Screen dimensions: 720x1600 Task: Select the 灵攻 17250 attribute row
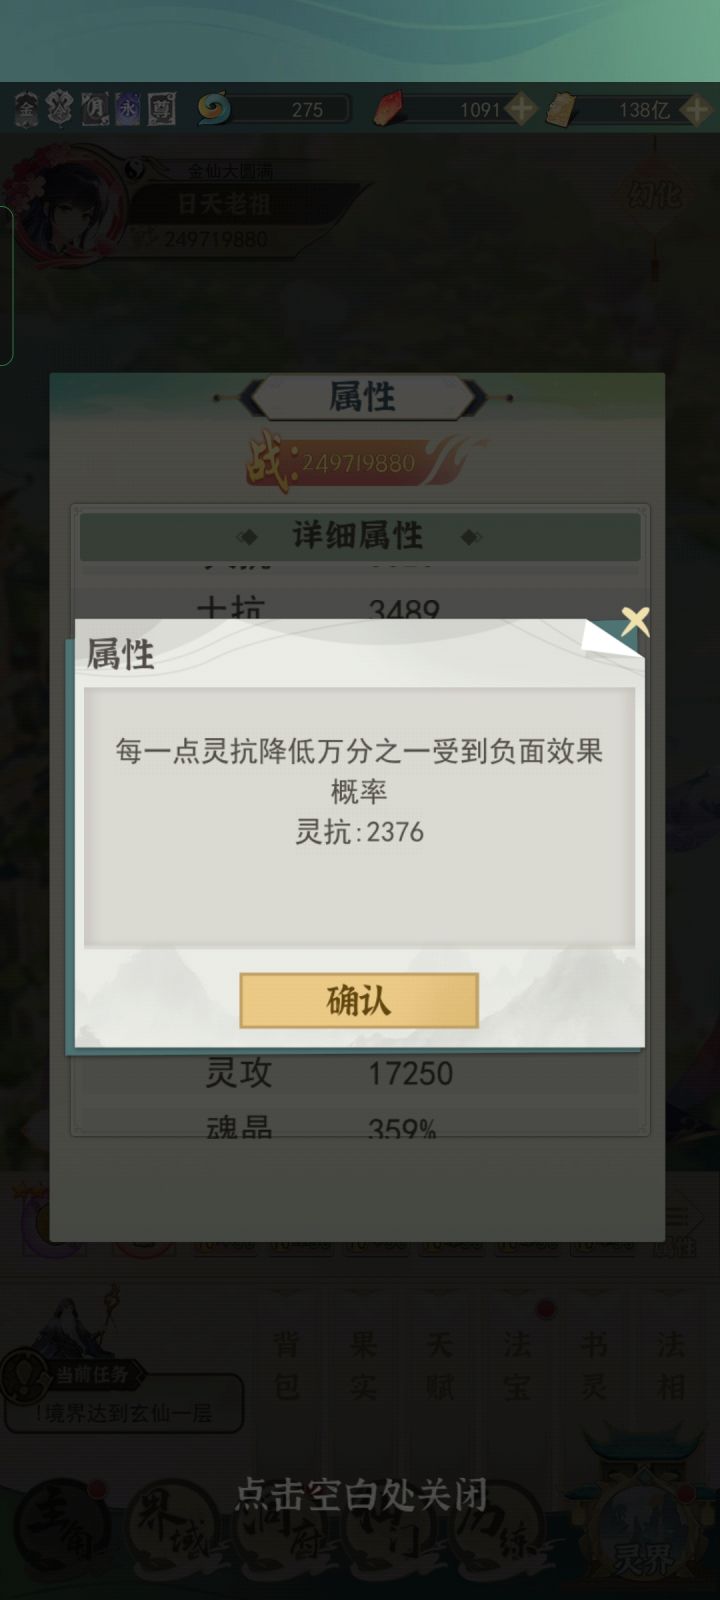tap(360, 1073)
